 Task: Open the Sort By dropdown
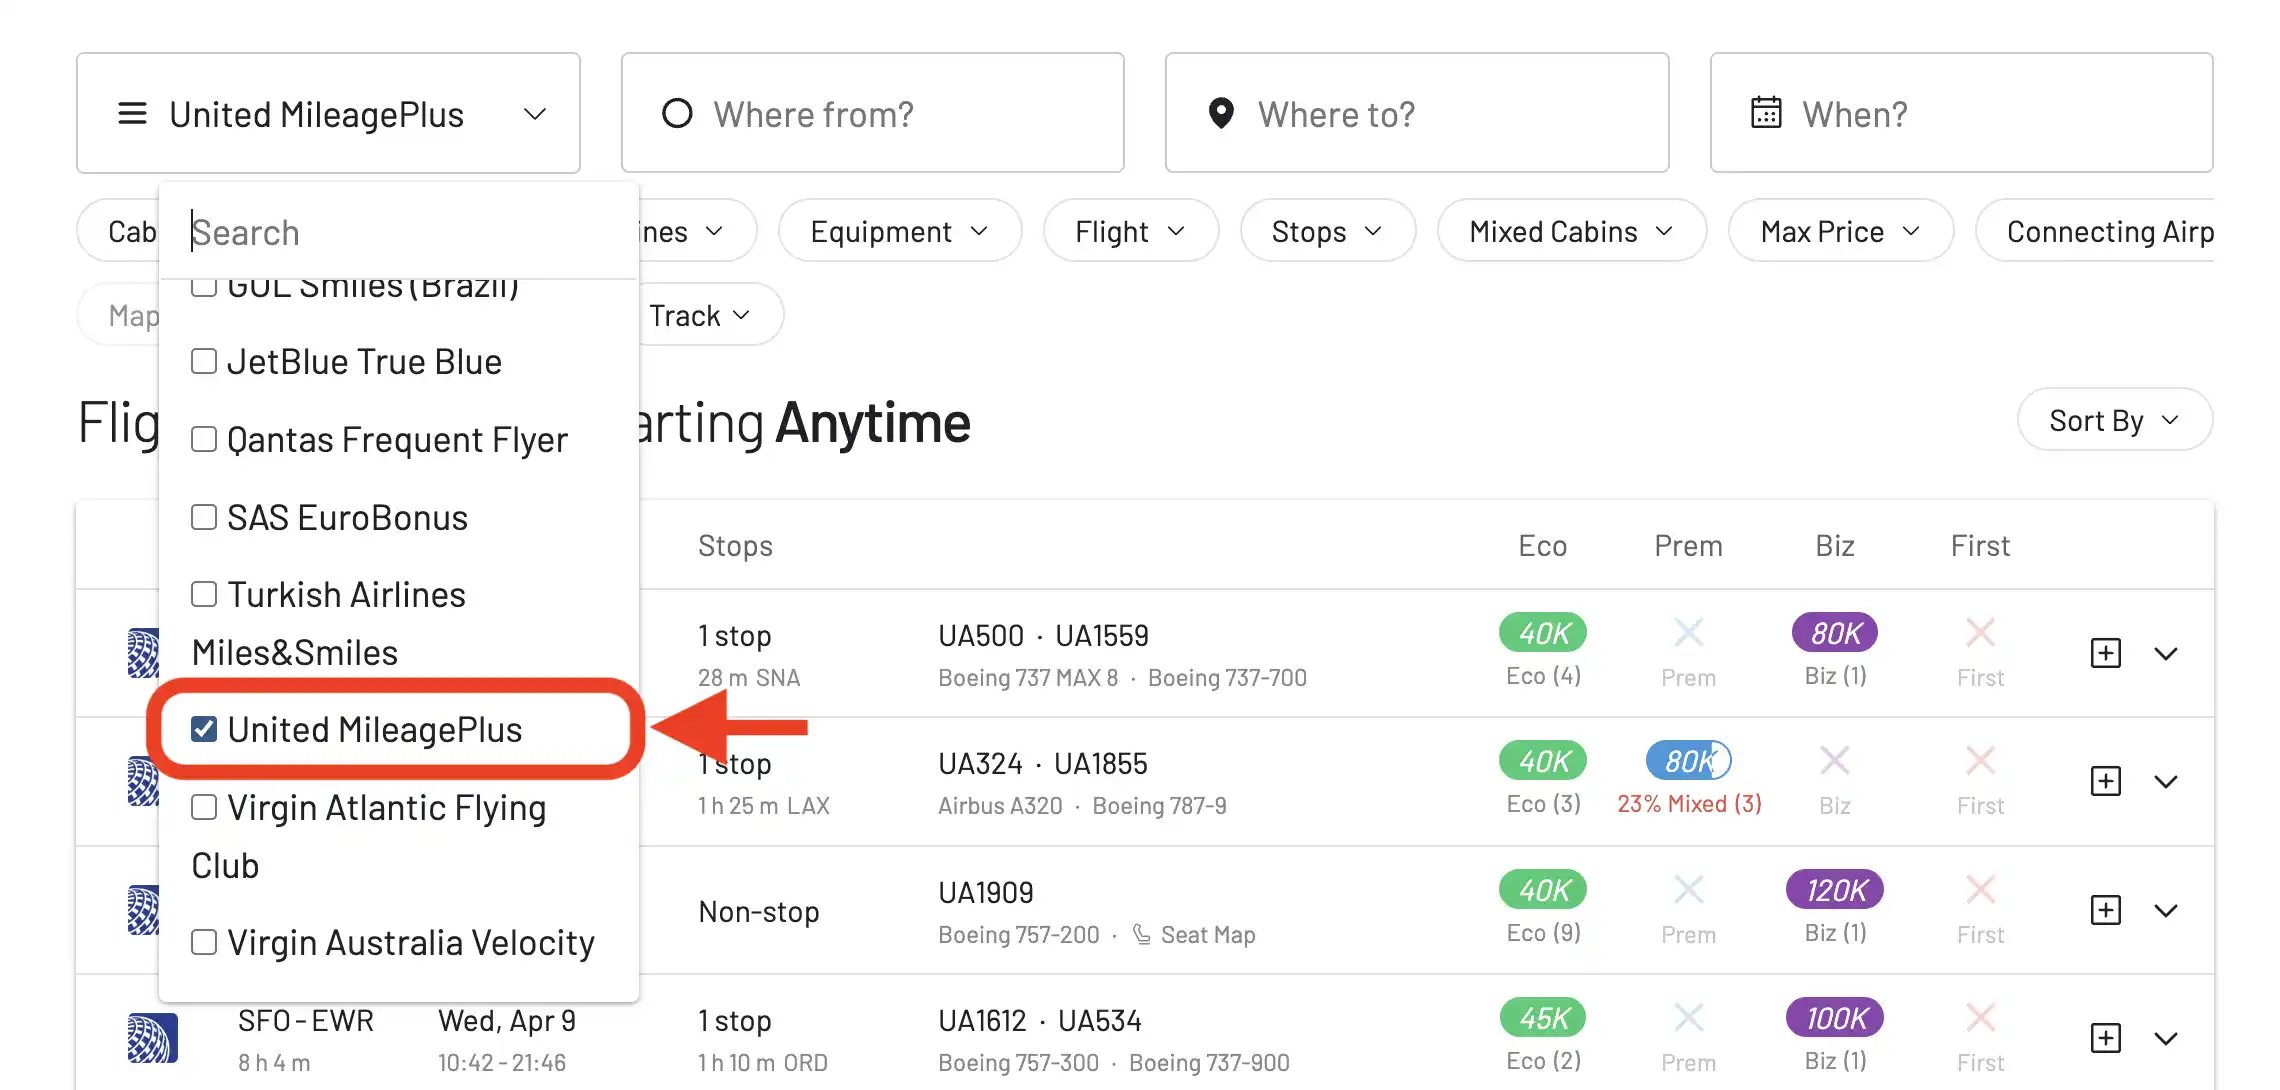coord(2115,420)
